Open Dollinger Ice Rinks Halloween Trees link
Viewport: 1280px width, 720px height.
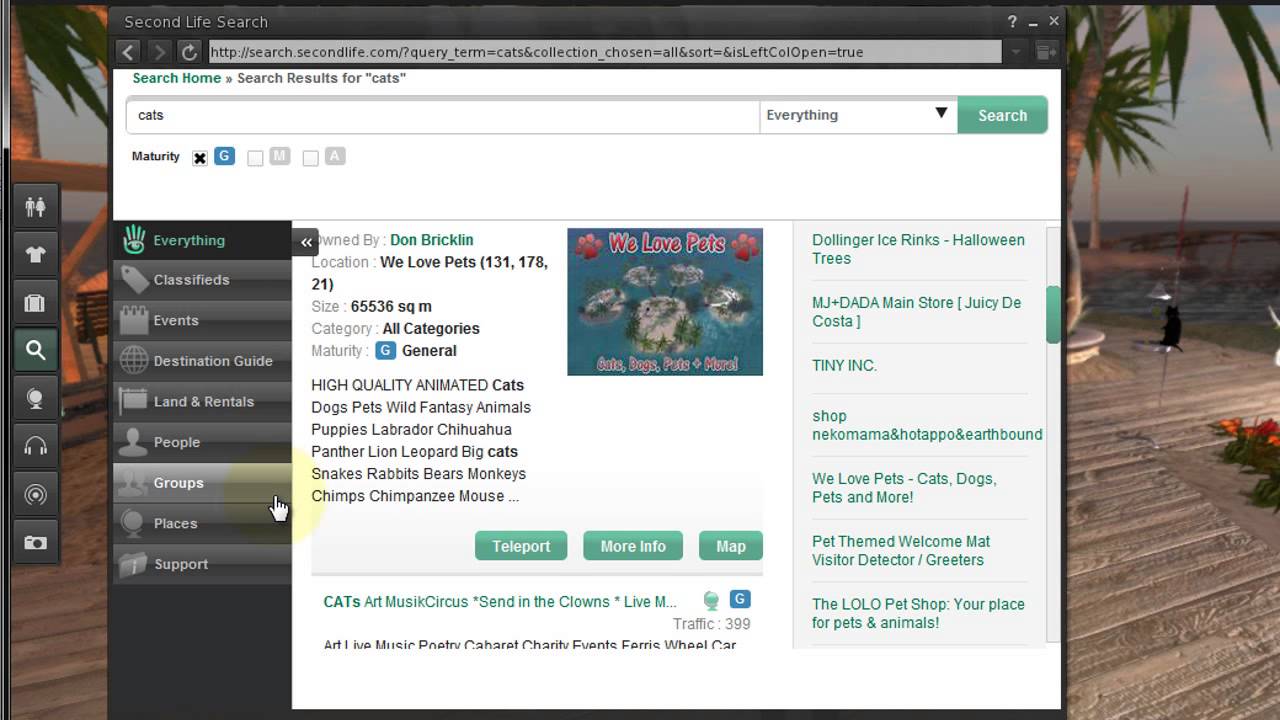point(918,249)
